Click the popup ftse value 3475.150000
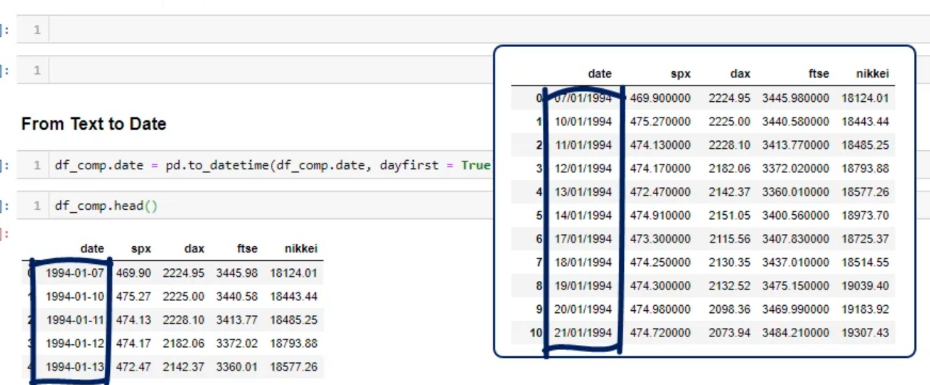 coord(796,286)
